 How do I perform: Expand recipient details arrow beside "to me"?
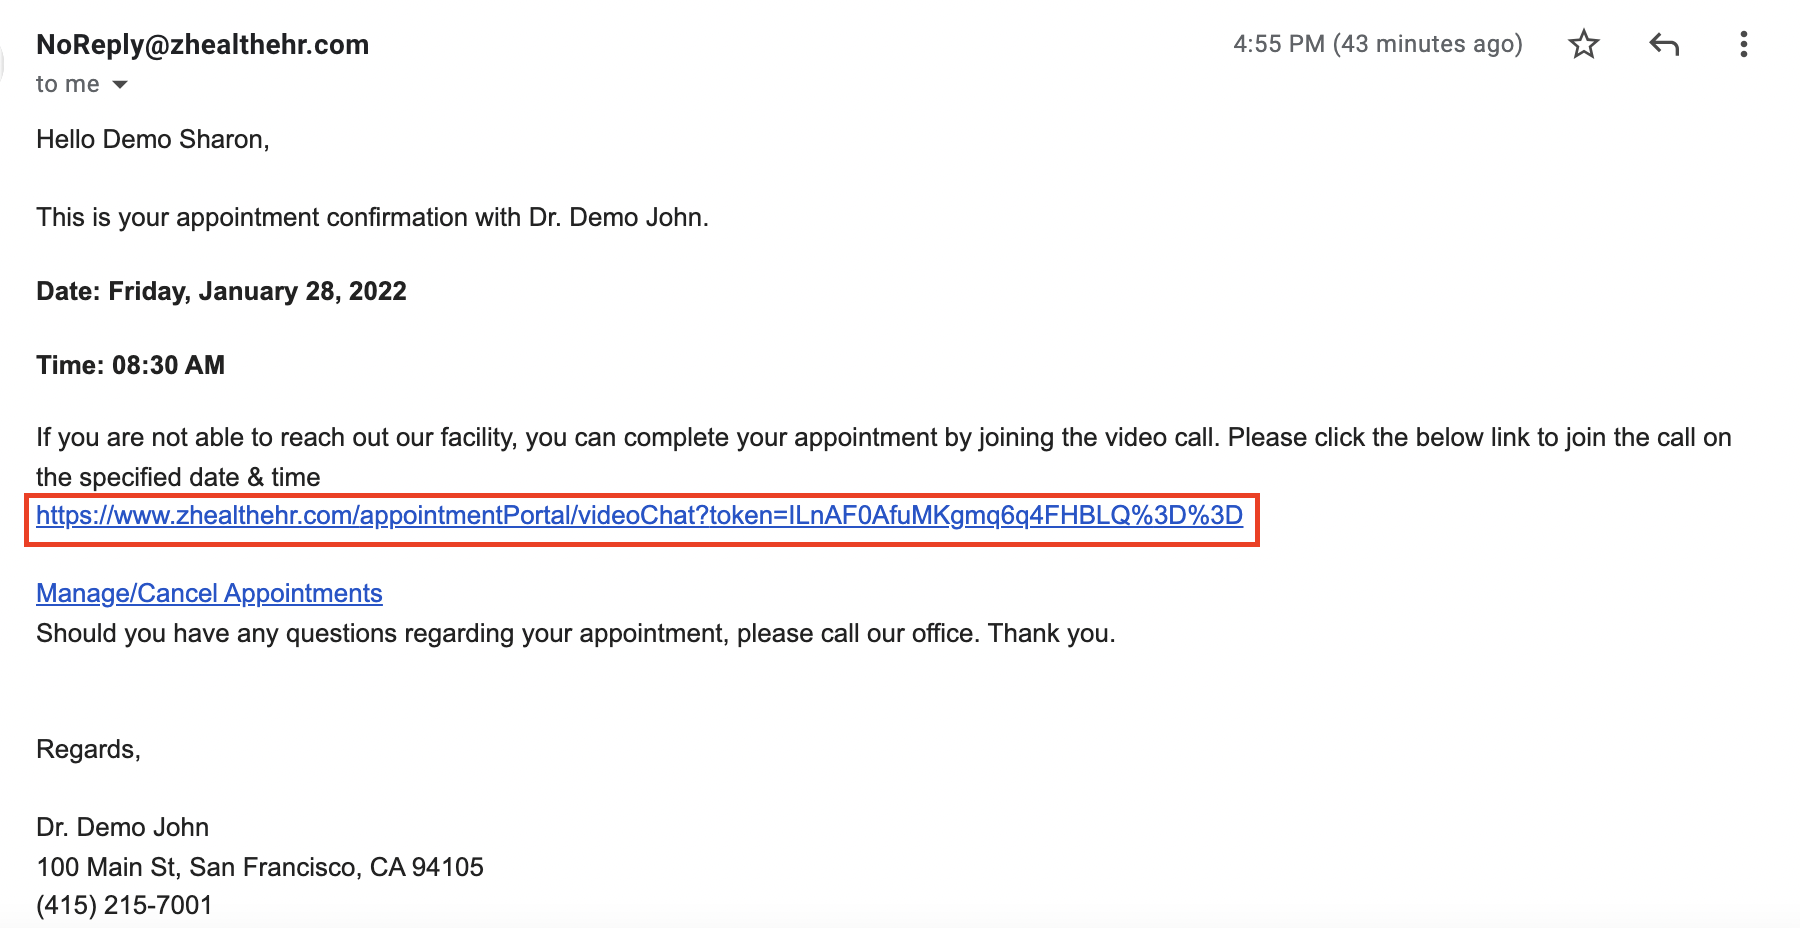(x=120, y=85)
